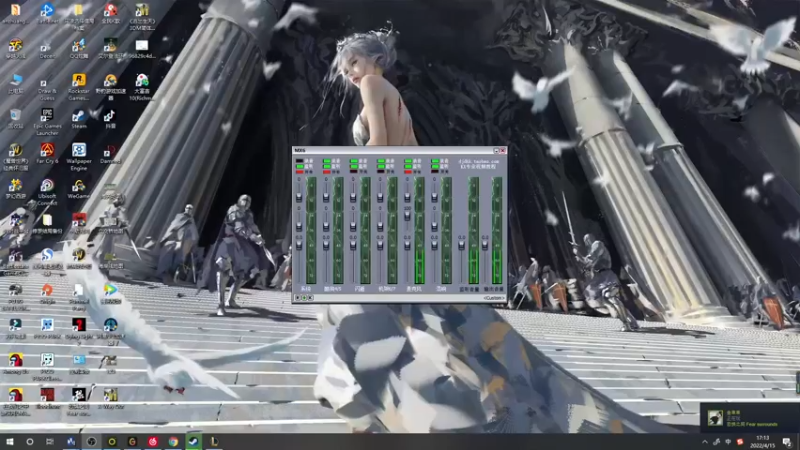This screenshot has width=800, height=450.
Task: Open the notification center icon
Action: (787, 442)
